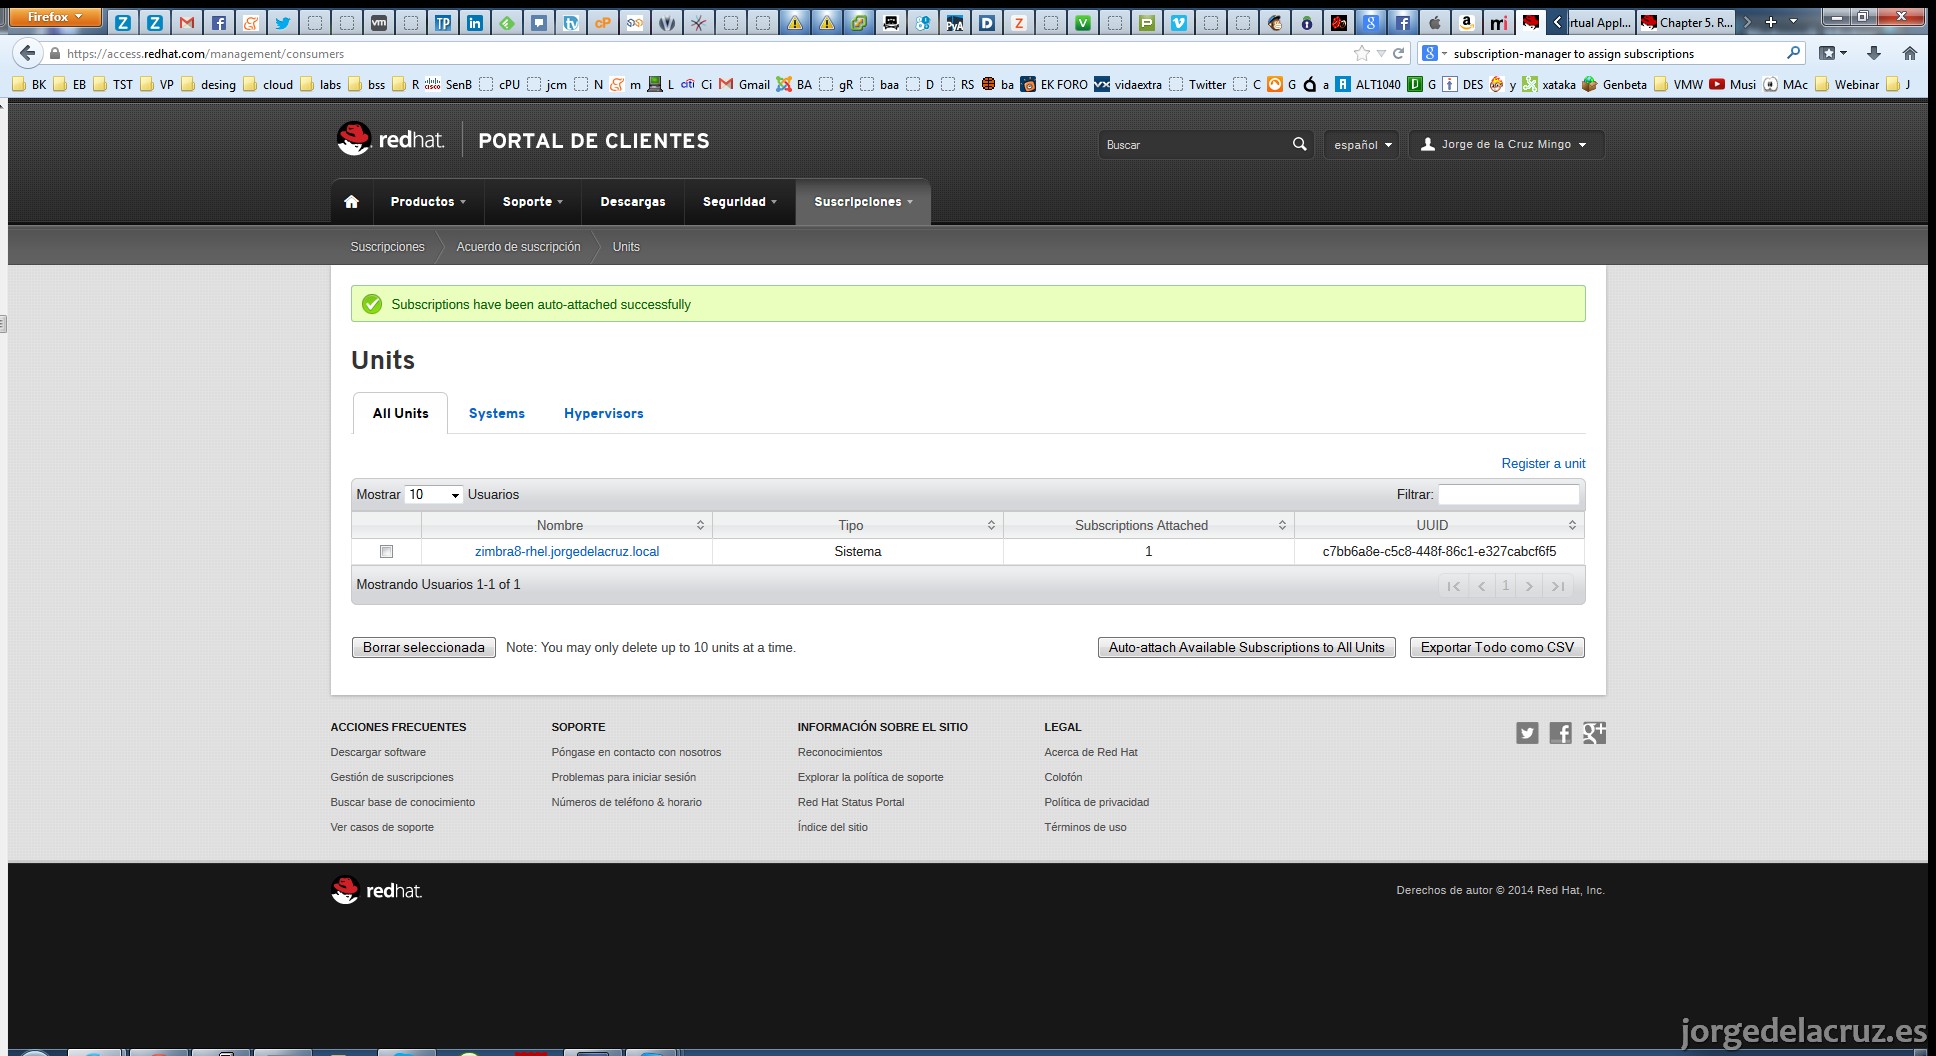Expand the Productos menu
1936x1056 pixels.
pyautogui.click(x=428, y=201)
